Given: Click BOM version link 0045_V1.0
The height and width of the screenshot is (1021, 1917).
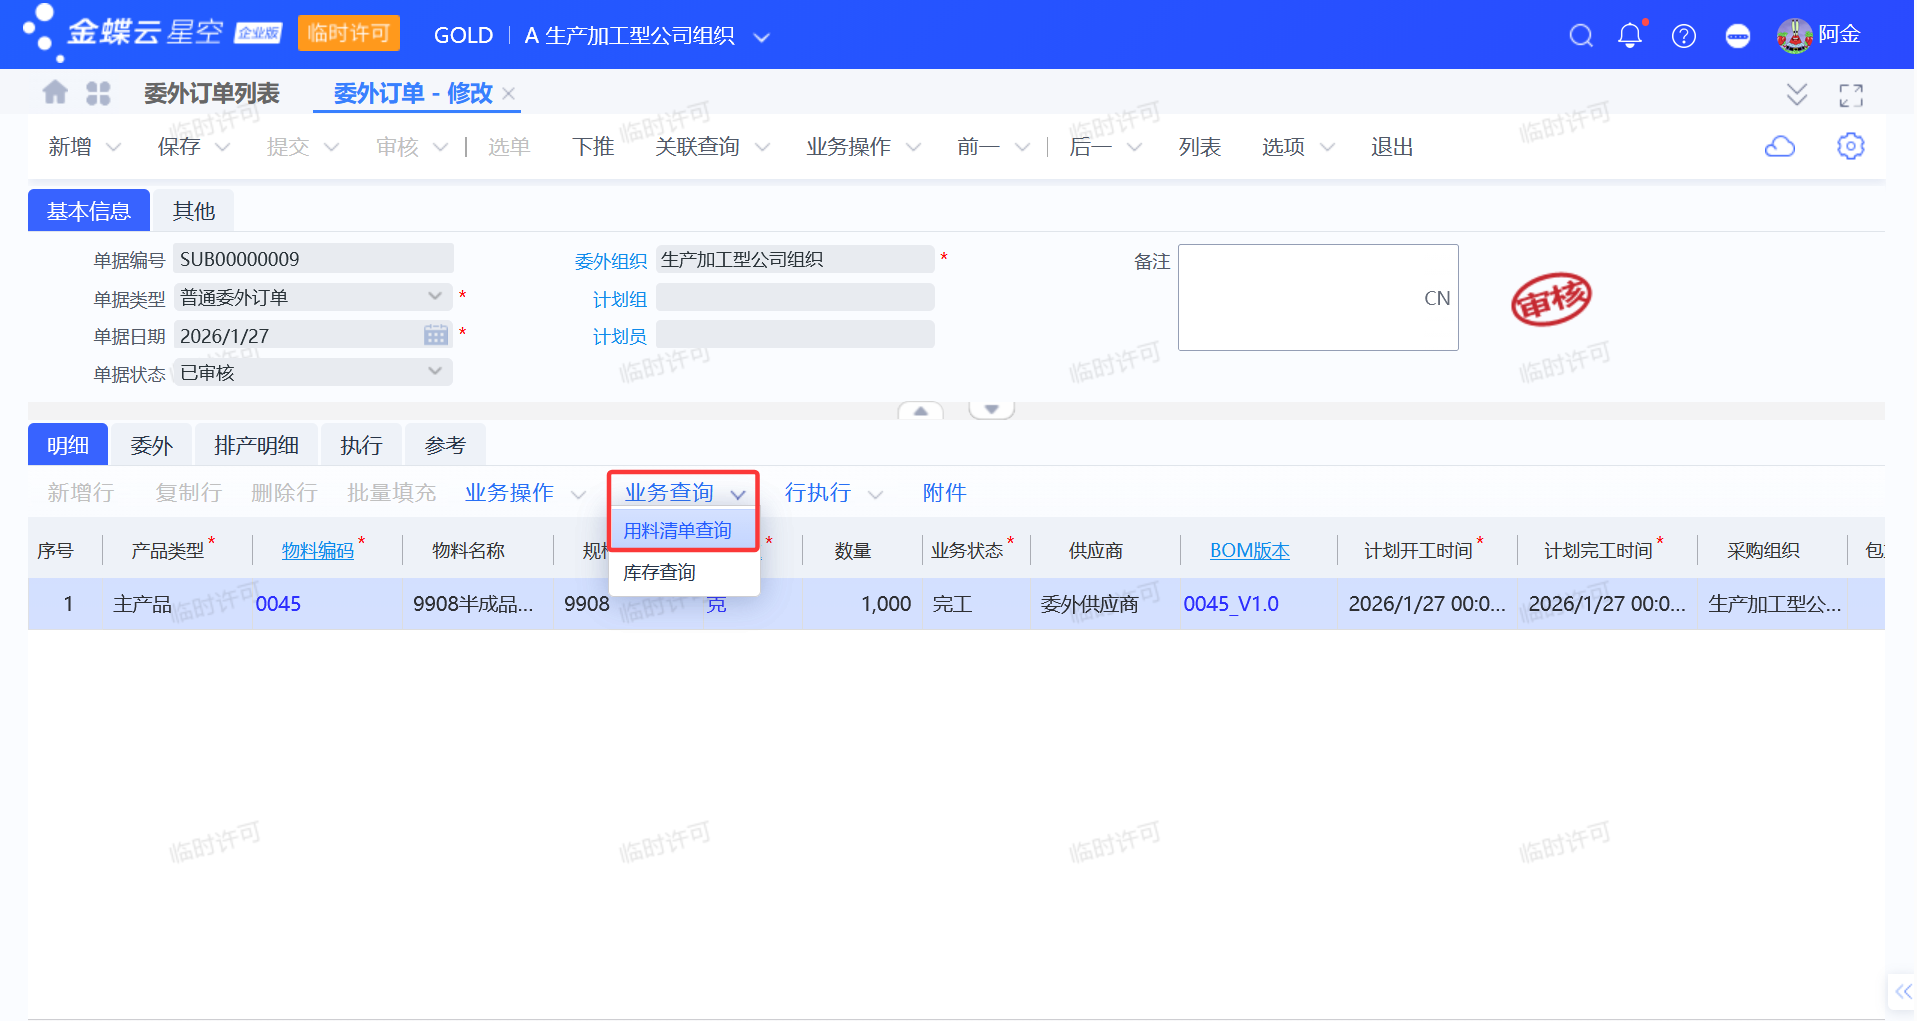Looking at the screenshot, I should tap(1230, 604).
